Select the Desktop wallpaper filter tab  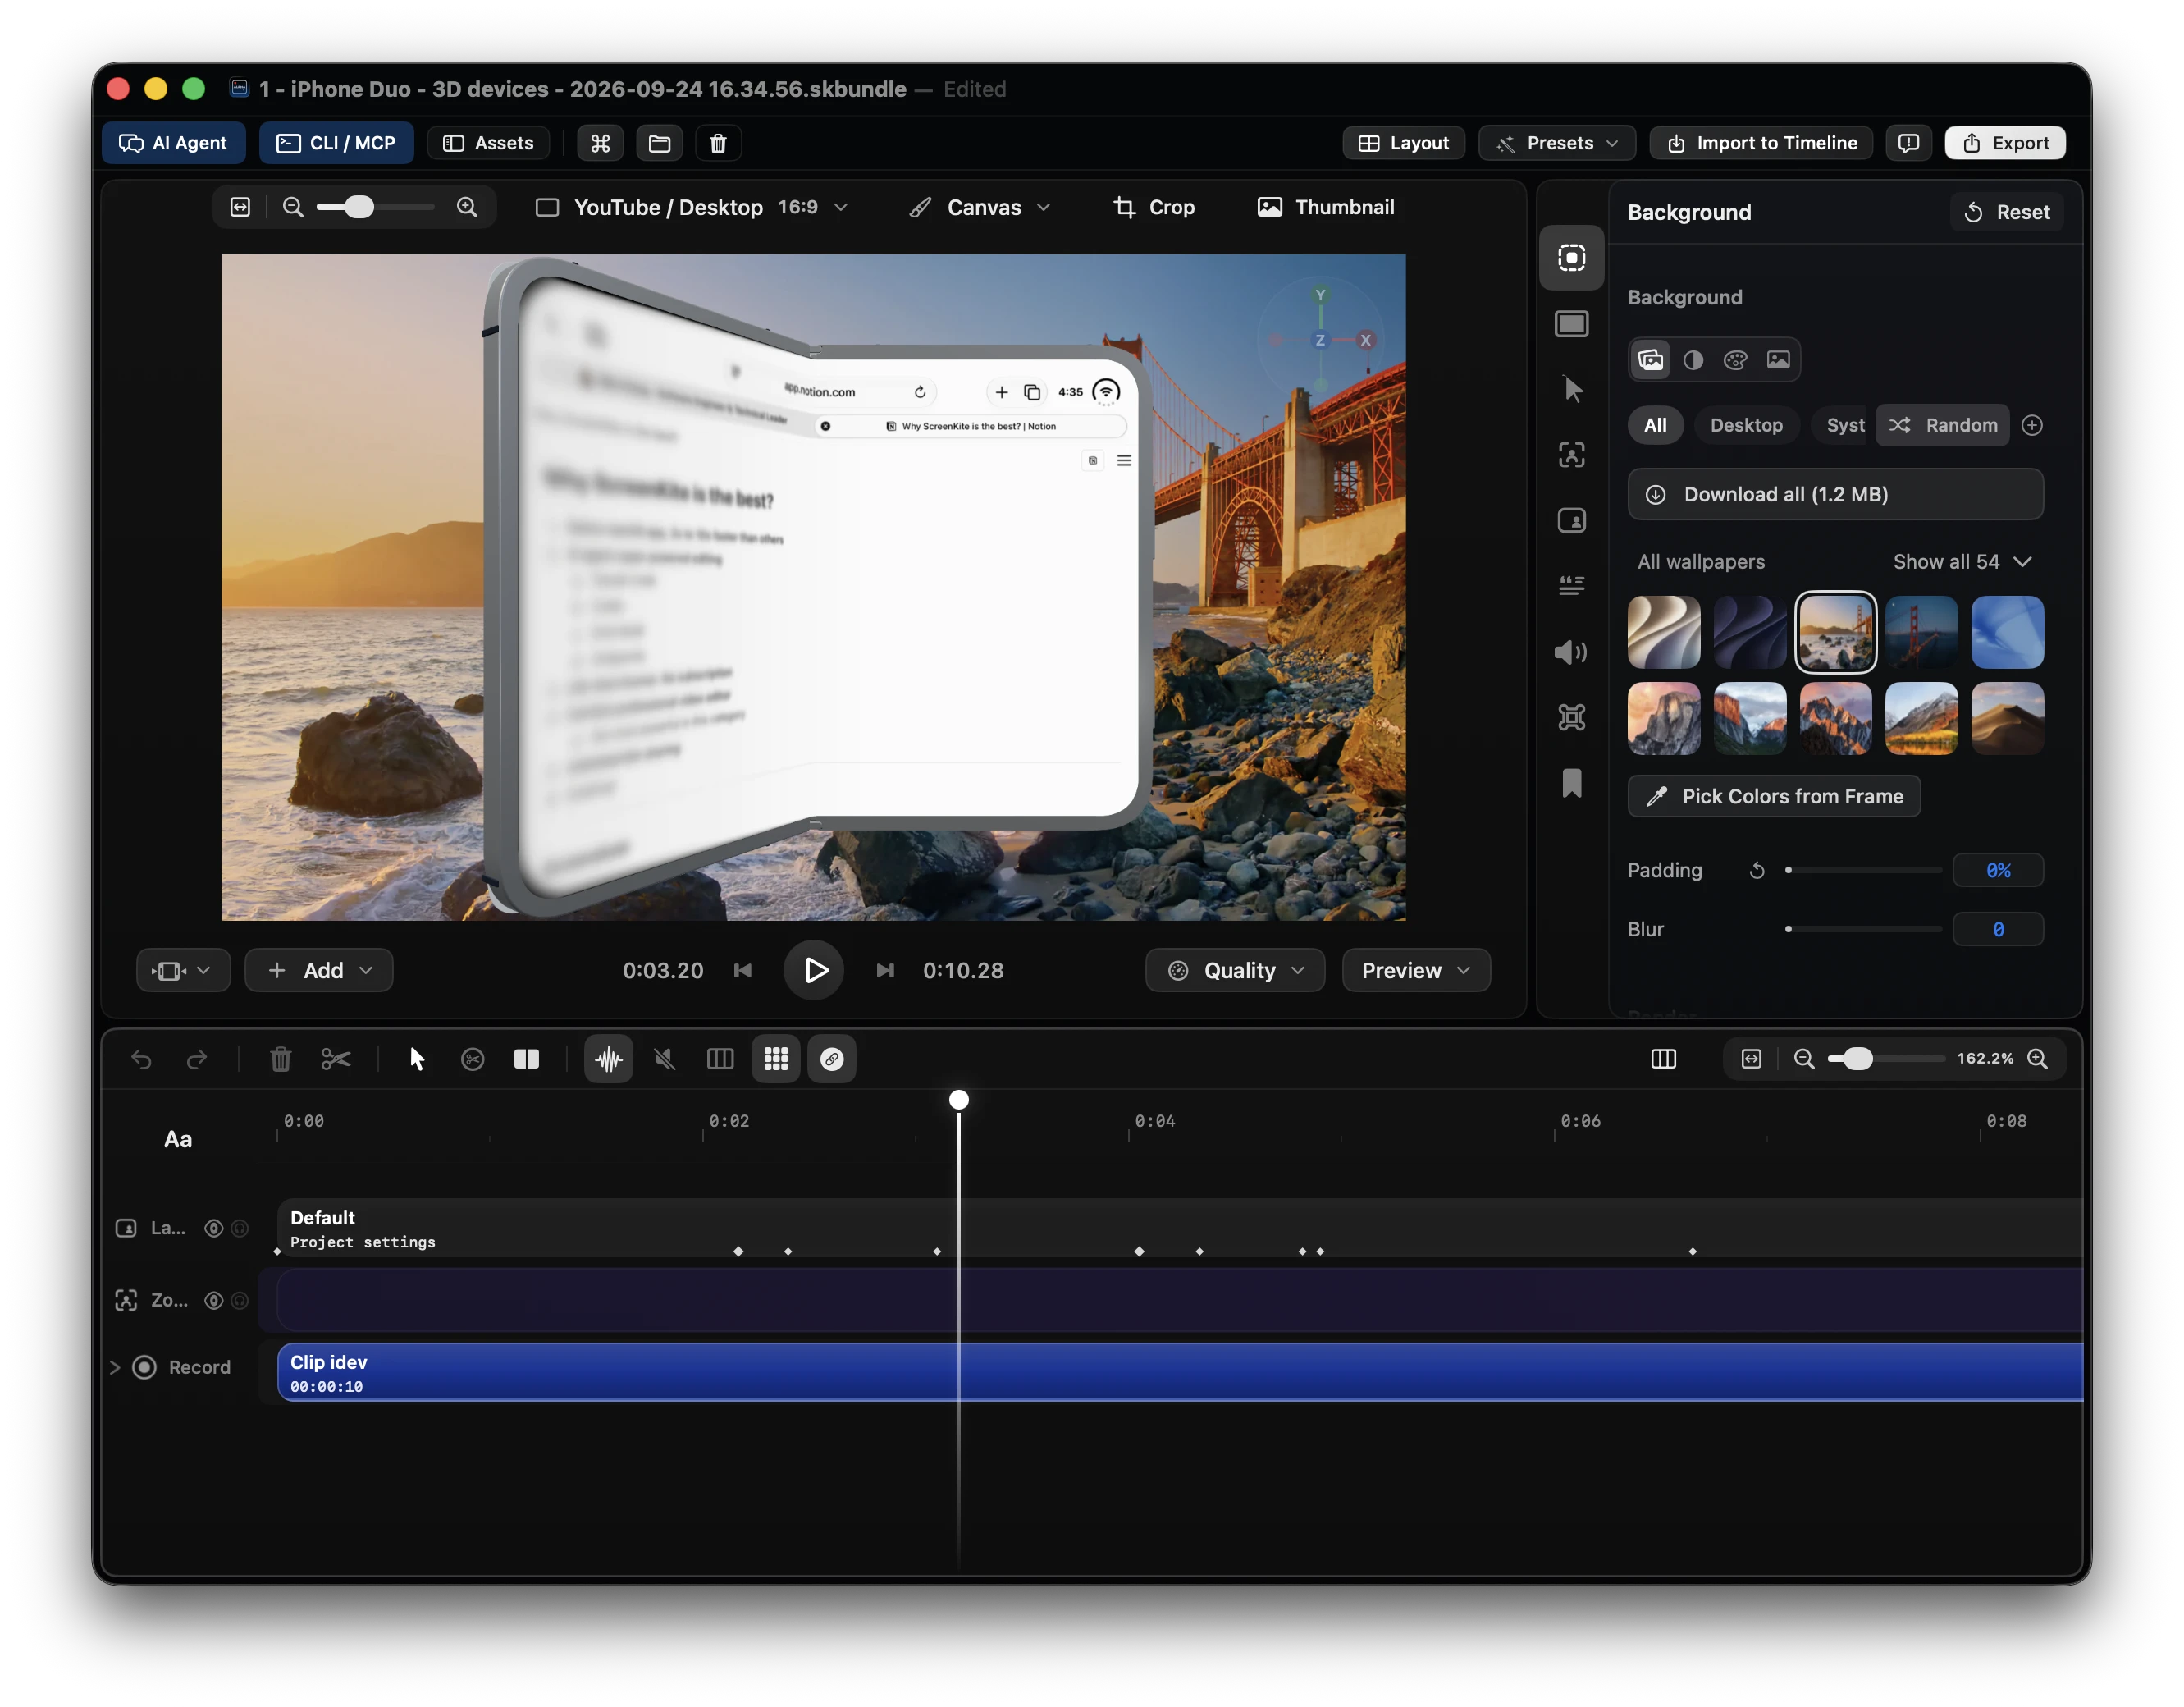click(x=1746, y=425)
